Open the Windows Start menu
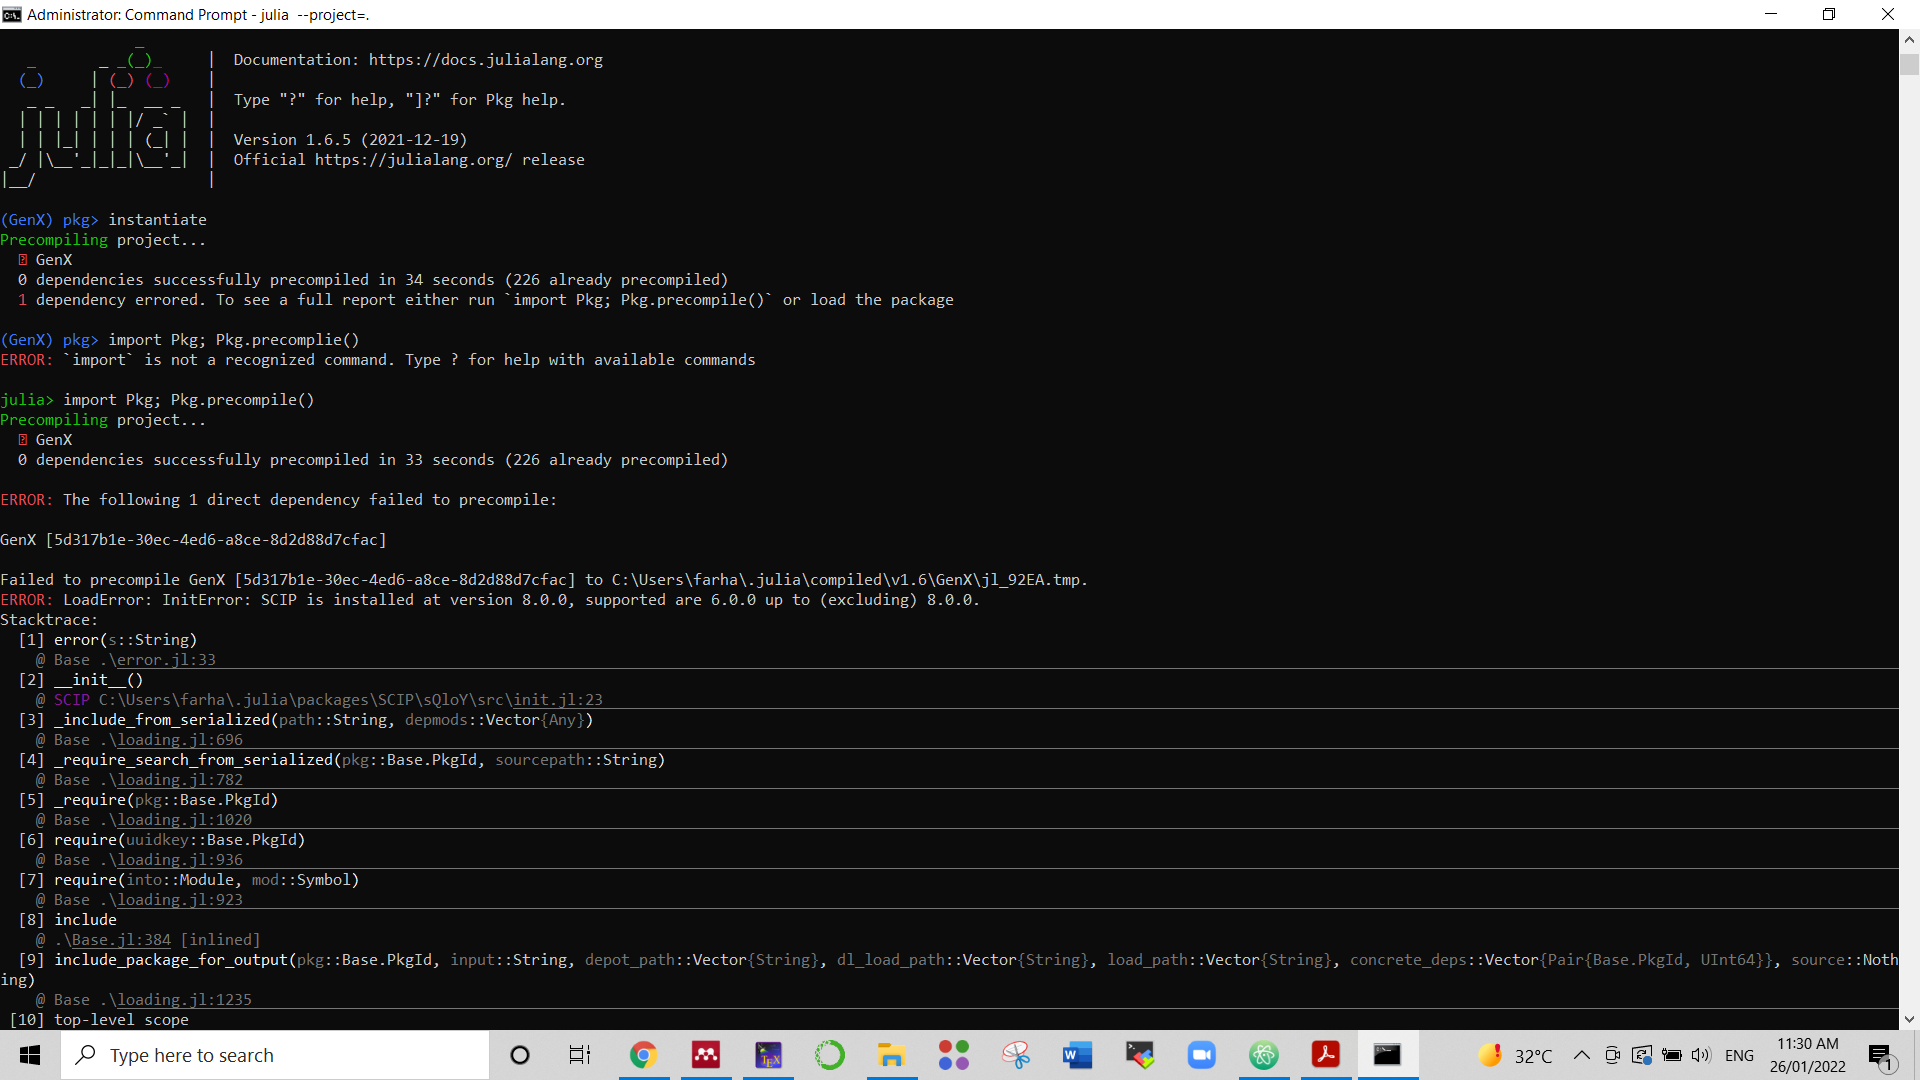This screenshot has width=1920, height=1080. click(29, 1055)
